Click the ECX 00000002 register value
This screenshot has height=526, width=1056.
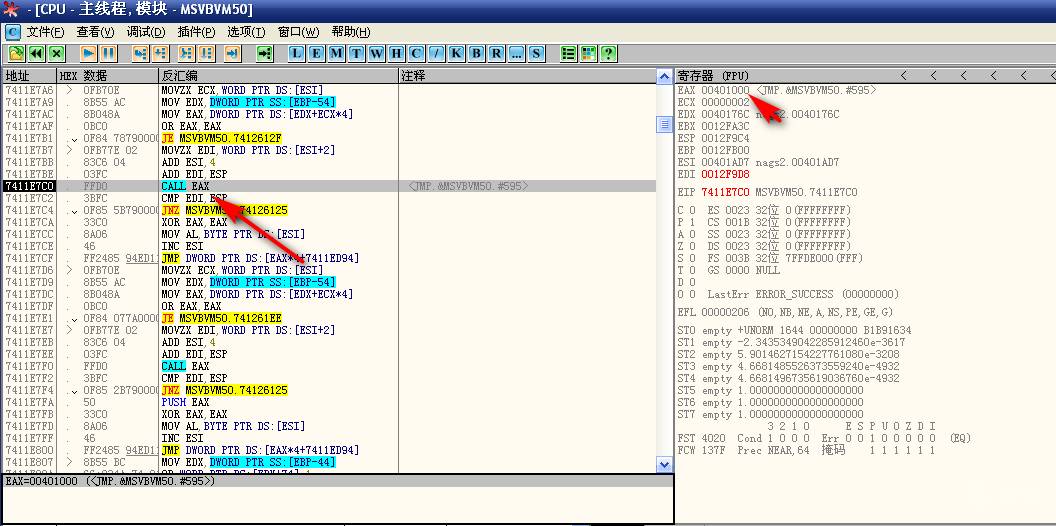[725, 102]
